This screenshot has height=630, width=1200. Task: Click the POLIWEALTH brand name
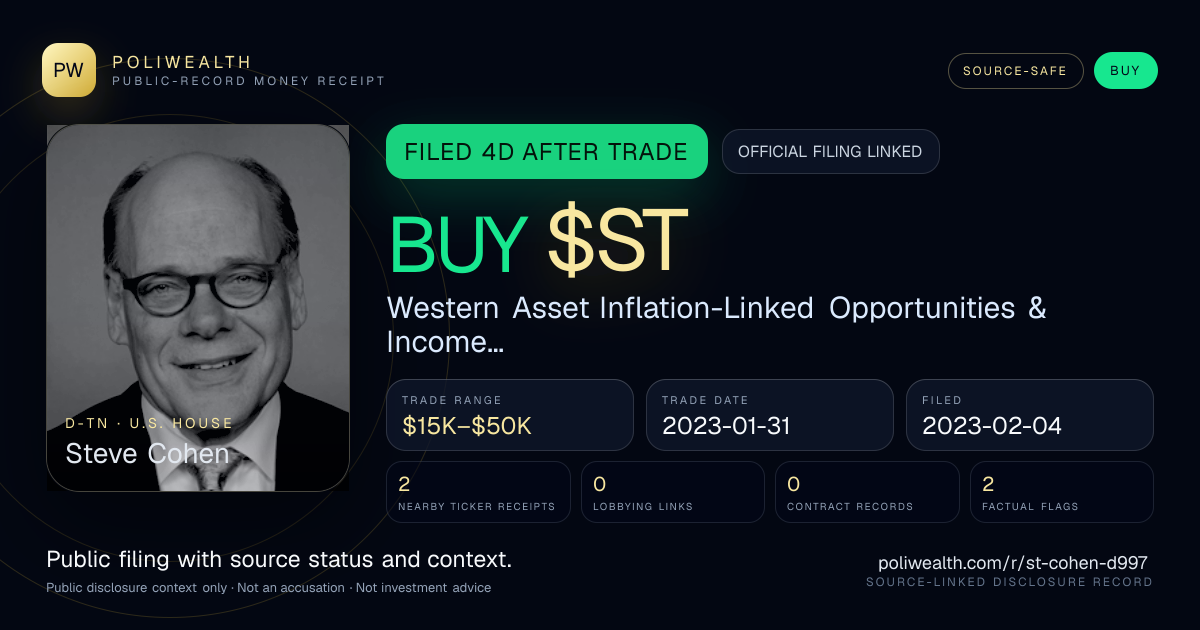(x=182, y=62)
